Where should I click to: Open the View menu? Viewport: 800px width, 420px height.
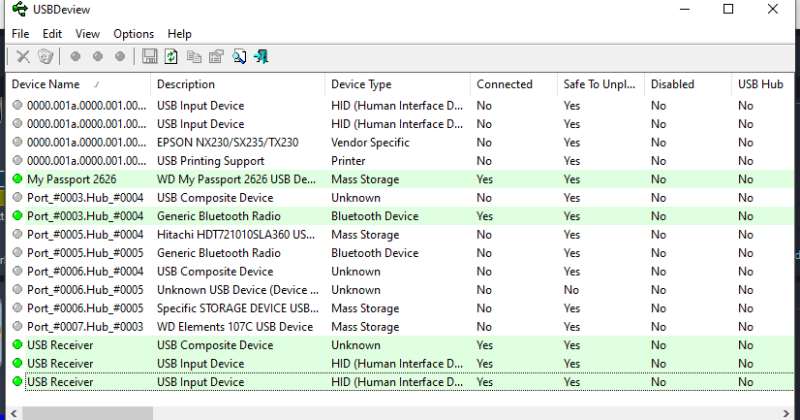coord(87,34)
